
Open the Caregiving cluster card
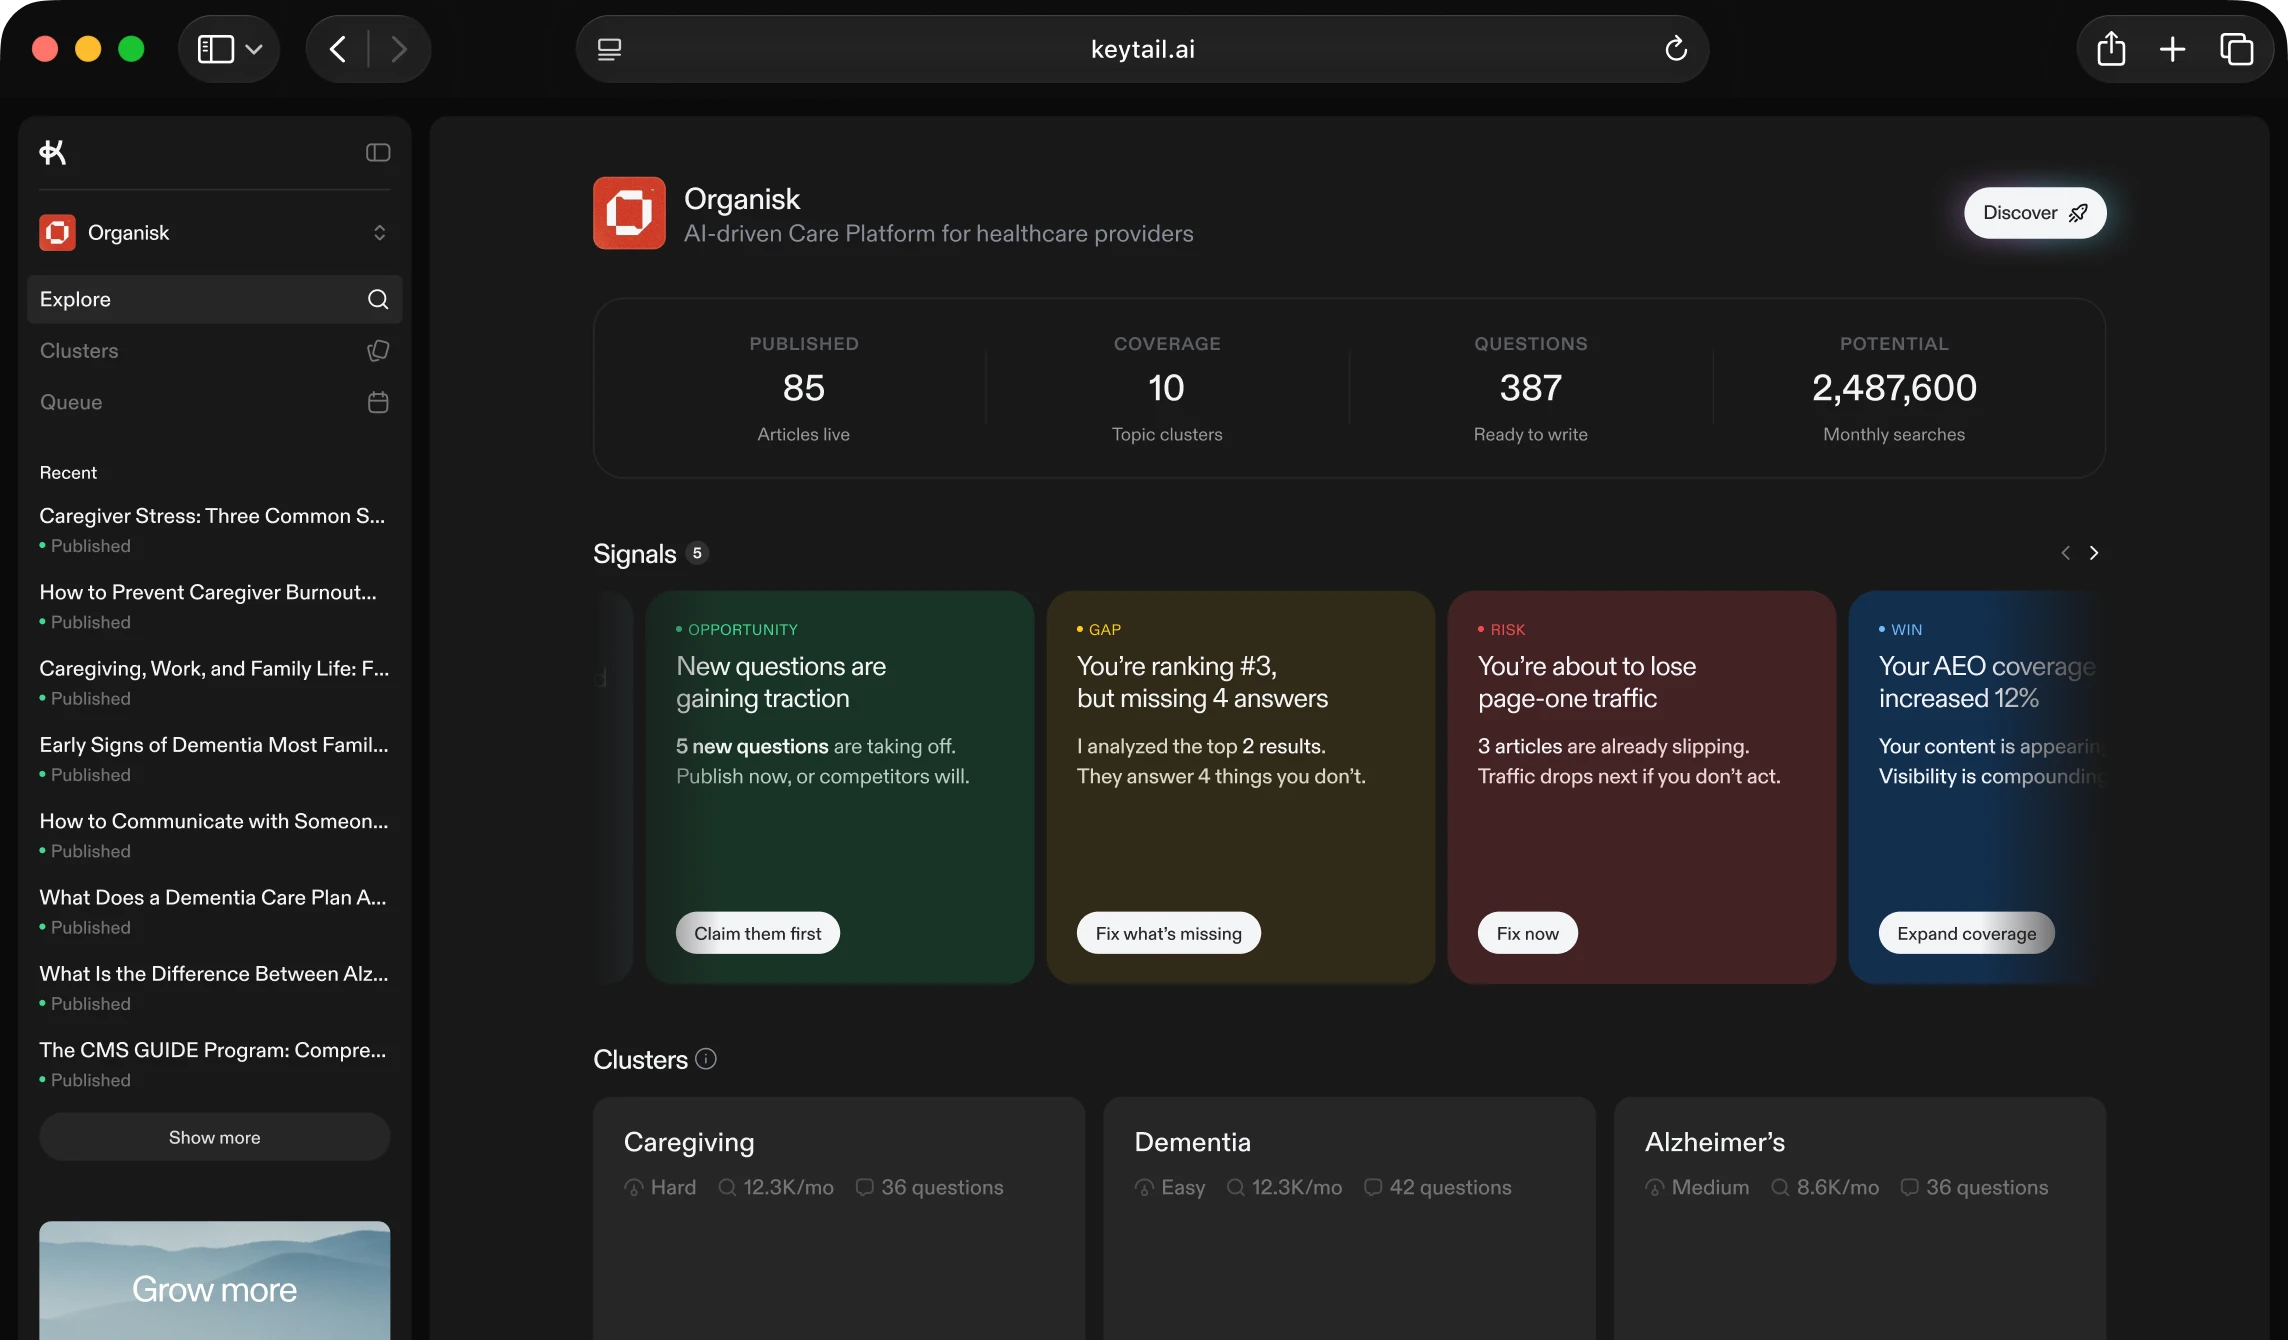[x=838, y=1218]
